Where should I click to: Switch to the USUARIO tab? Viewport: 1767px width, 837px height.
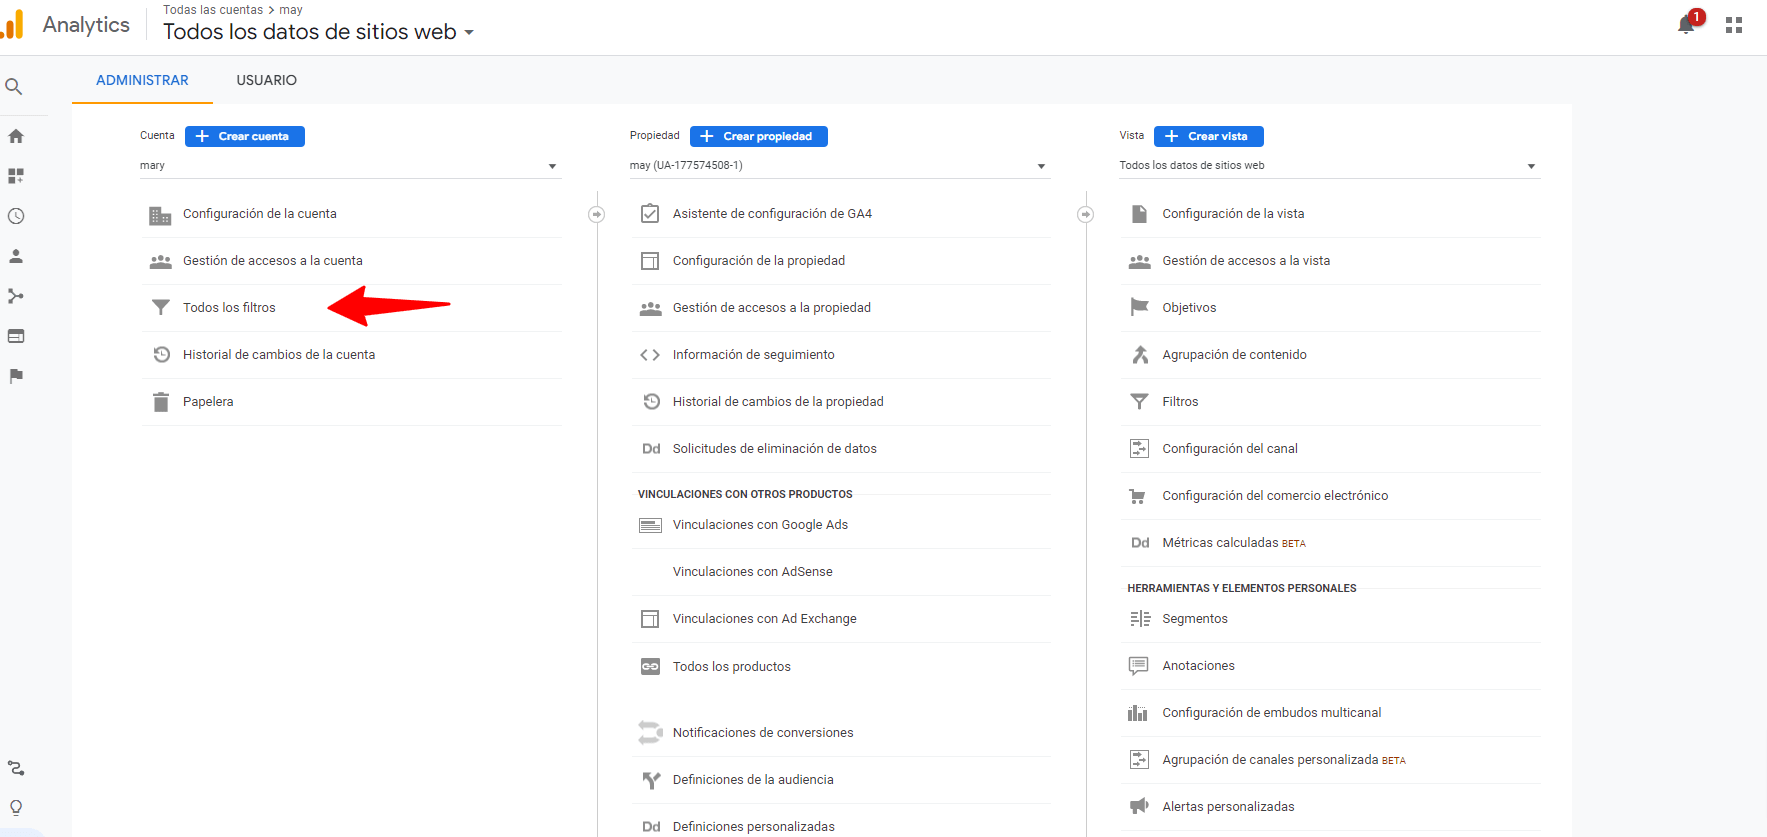click(x=267, y=80)
